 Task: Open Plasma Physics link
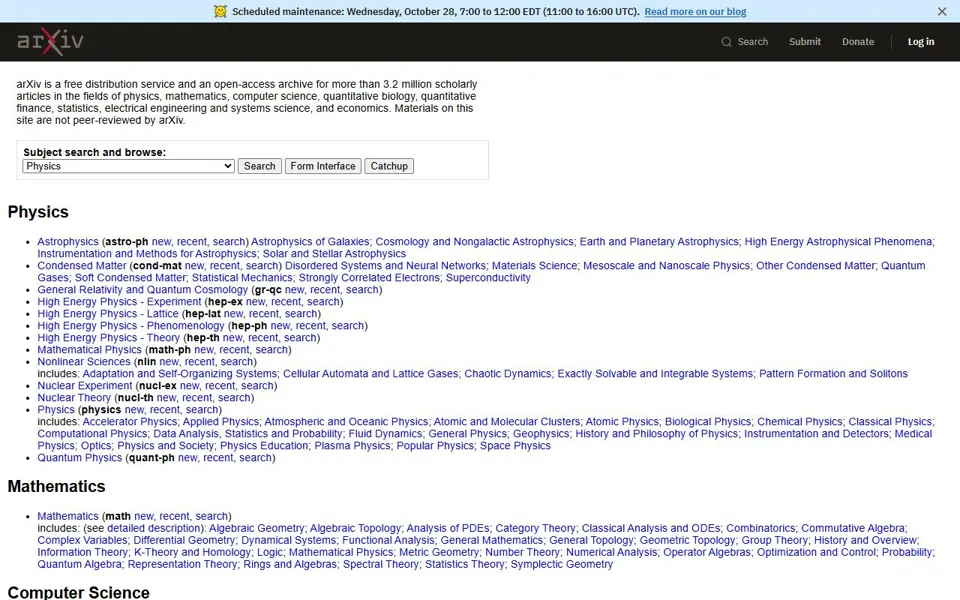(352, 446)
